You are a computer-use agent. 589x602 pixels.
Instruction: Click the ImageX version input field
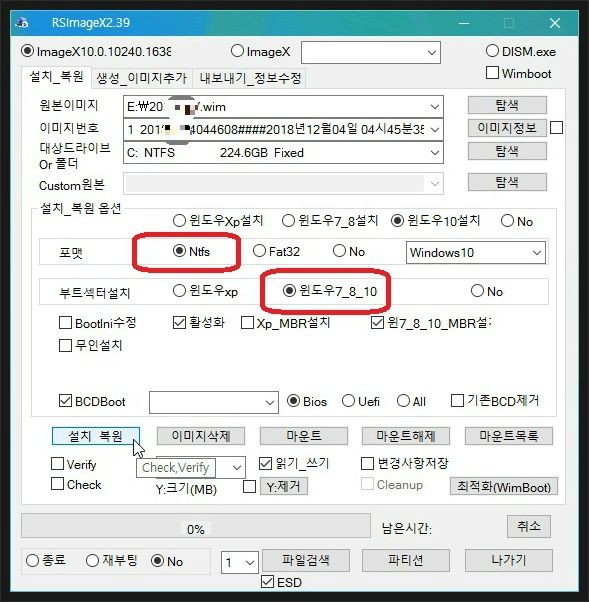pyautogui.click(x=371, y=52)
